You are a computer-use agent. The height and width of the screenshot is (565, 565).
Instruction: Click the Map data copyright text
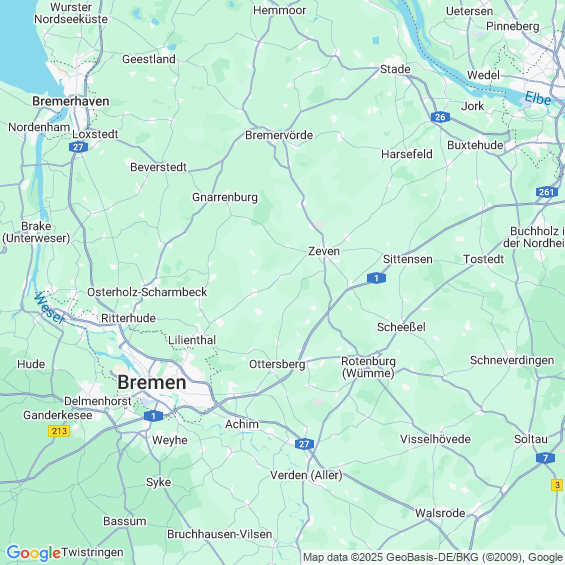tap(433, 557)
